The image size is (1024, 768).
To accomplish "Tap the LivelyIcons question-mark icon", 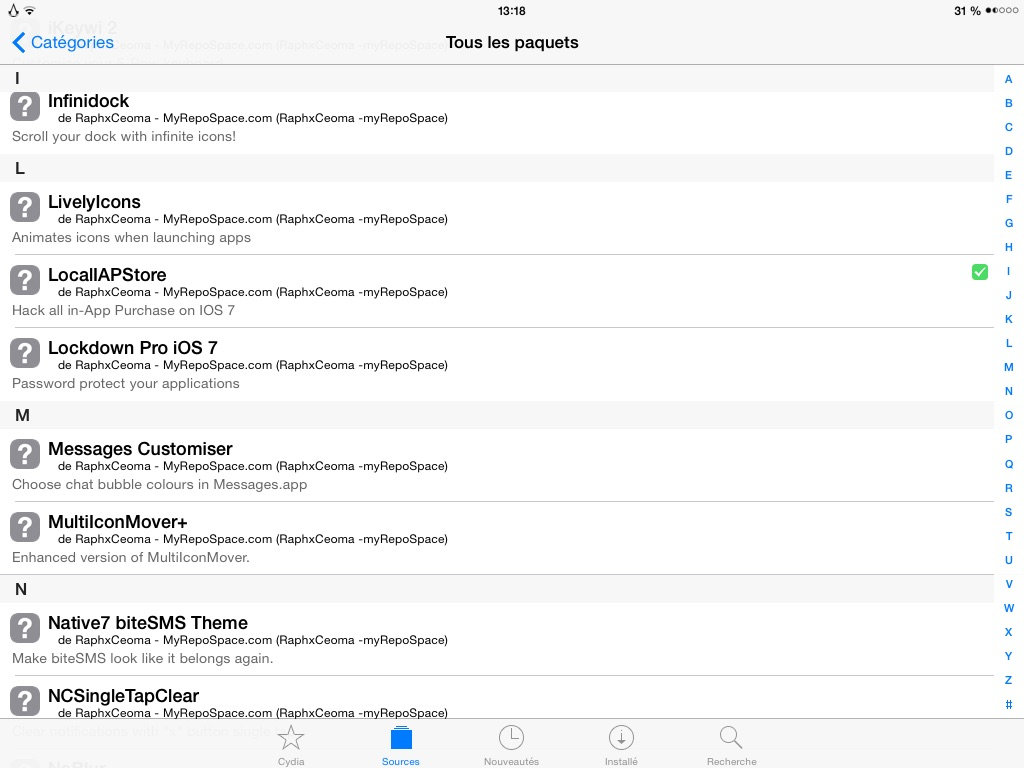I will (25, 207).
